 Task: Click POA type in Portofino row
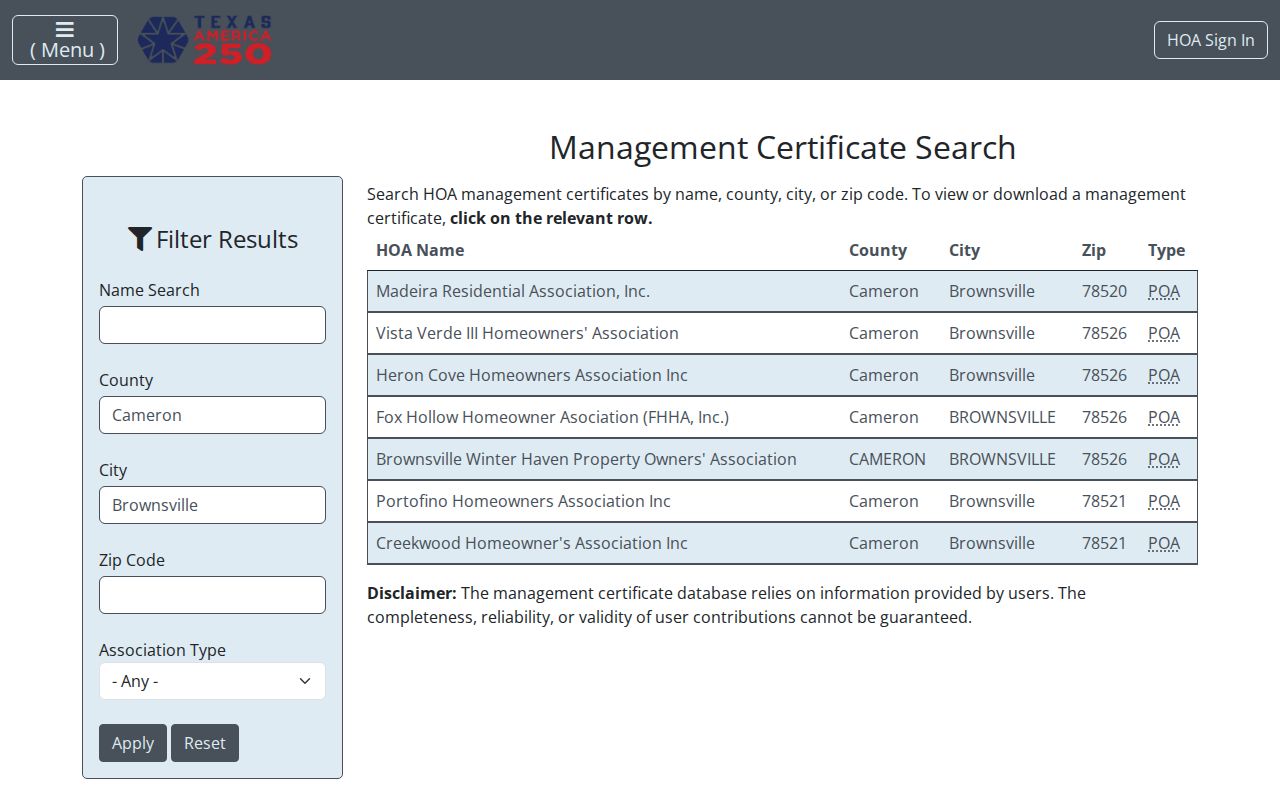1164,501
